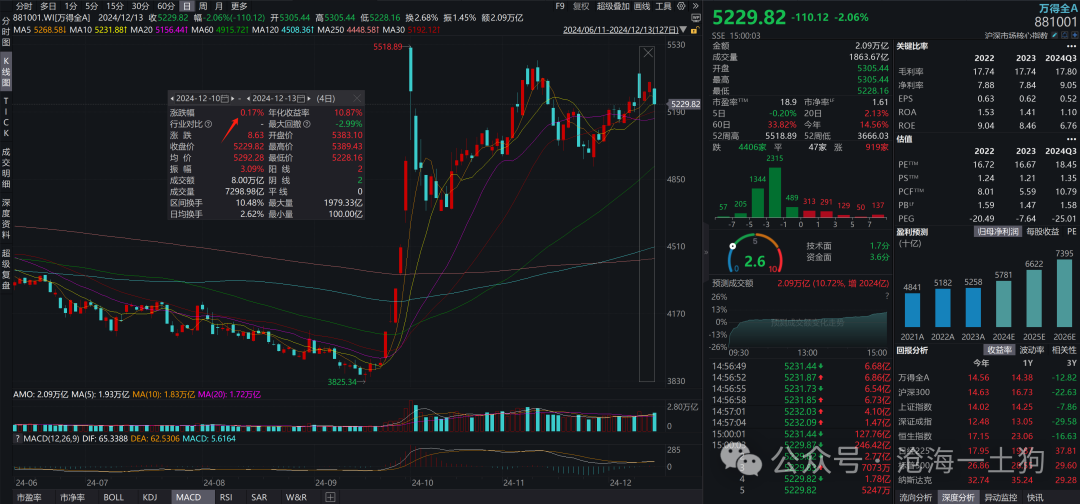Select the 15分 interval
Viewport: 1080px width, 504px height.
[x=115, y=6]
